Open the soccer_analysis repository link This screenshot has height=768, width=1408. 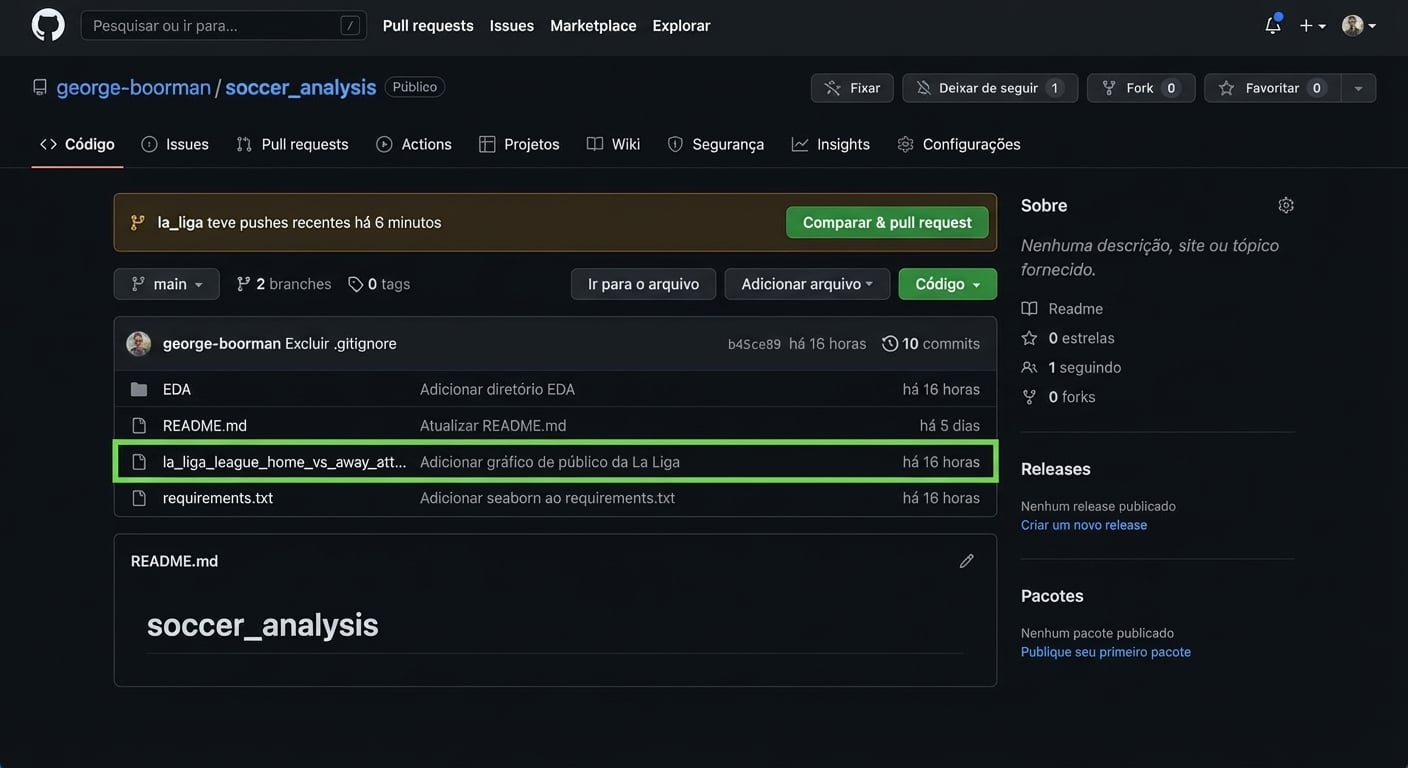click(301, 87)
